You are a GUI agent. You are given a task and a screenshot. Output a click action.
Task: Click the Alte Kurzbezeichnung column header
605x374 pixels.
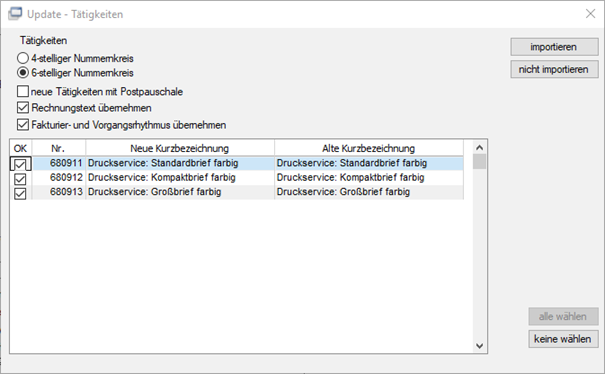[368, 148]
